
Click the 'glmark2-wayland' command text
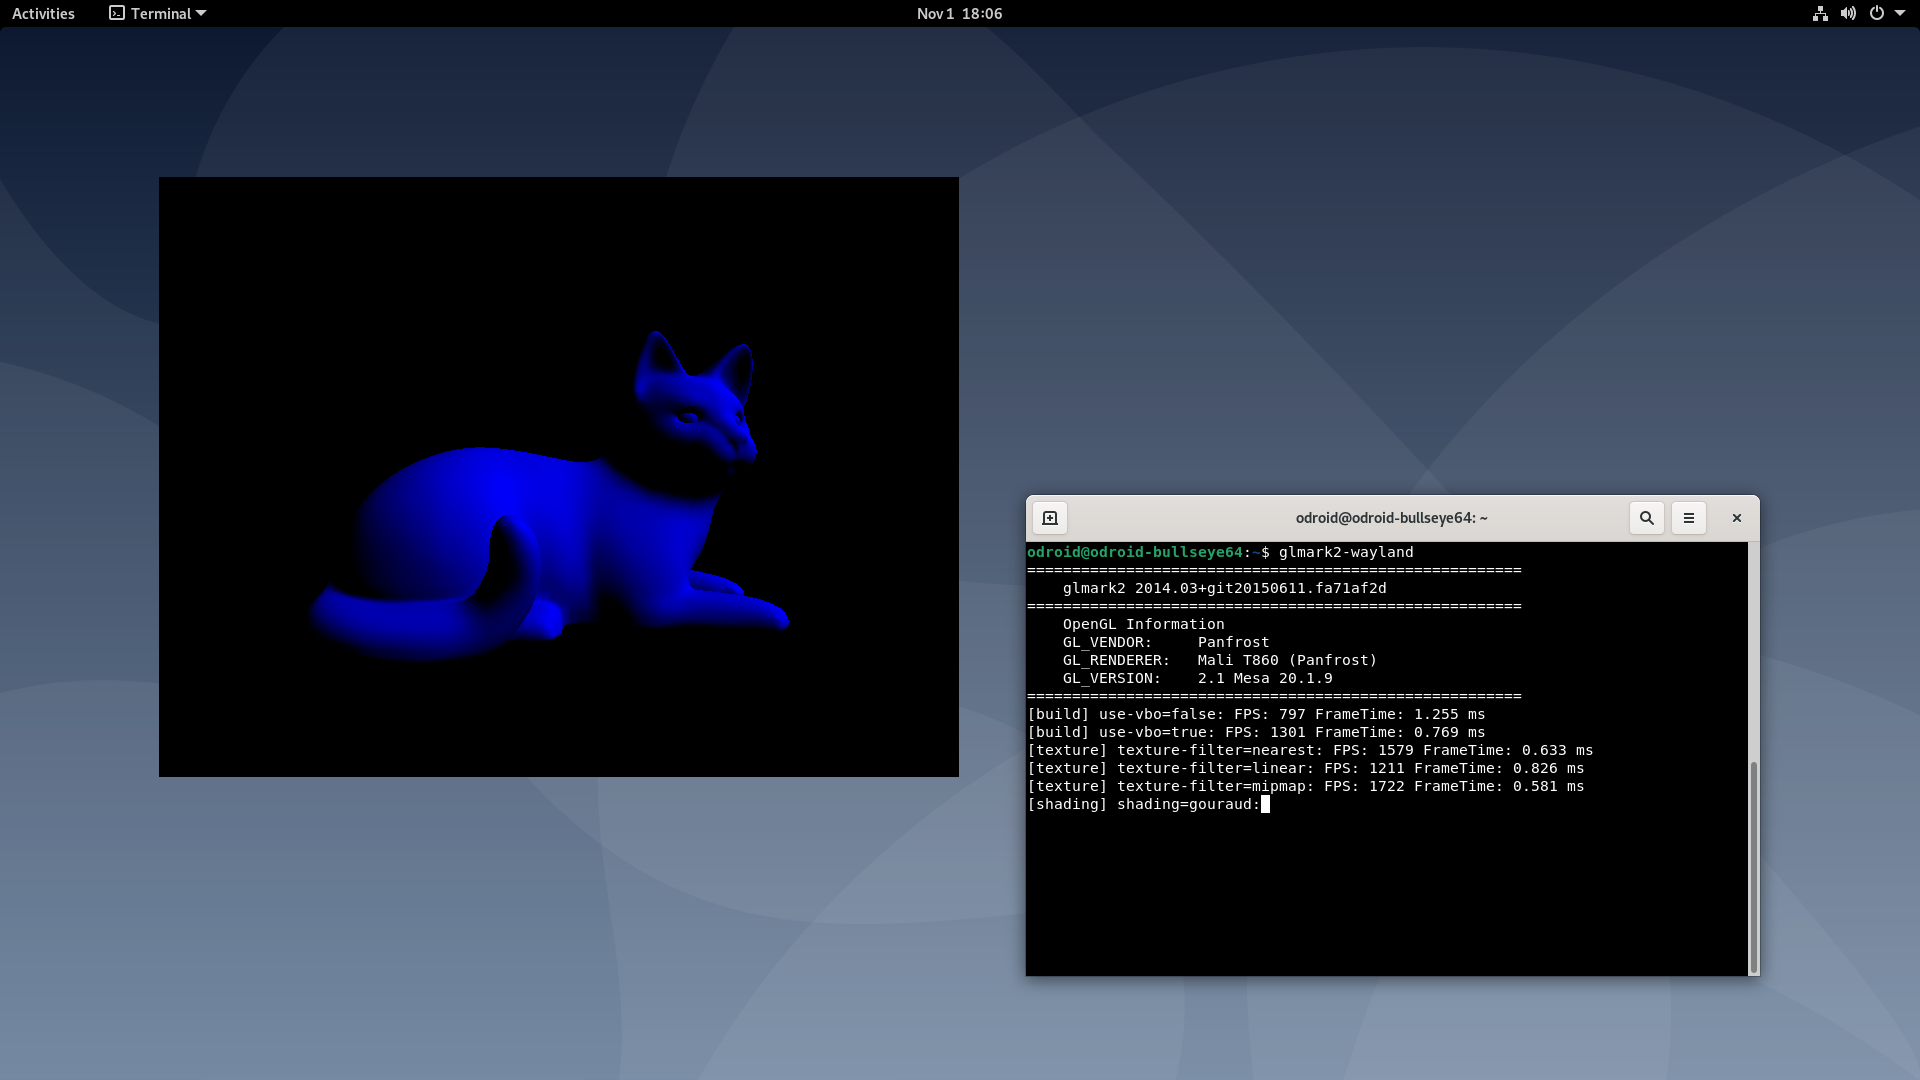[1345, 552]
